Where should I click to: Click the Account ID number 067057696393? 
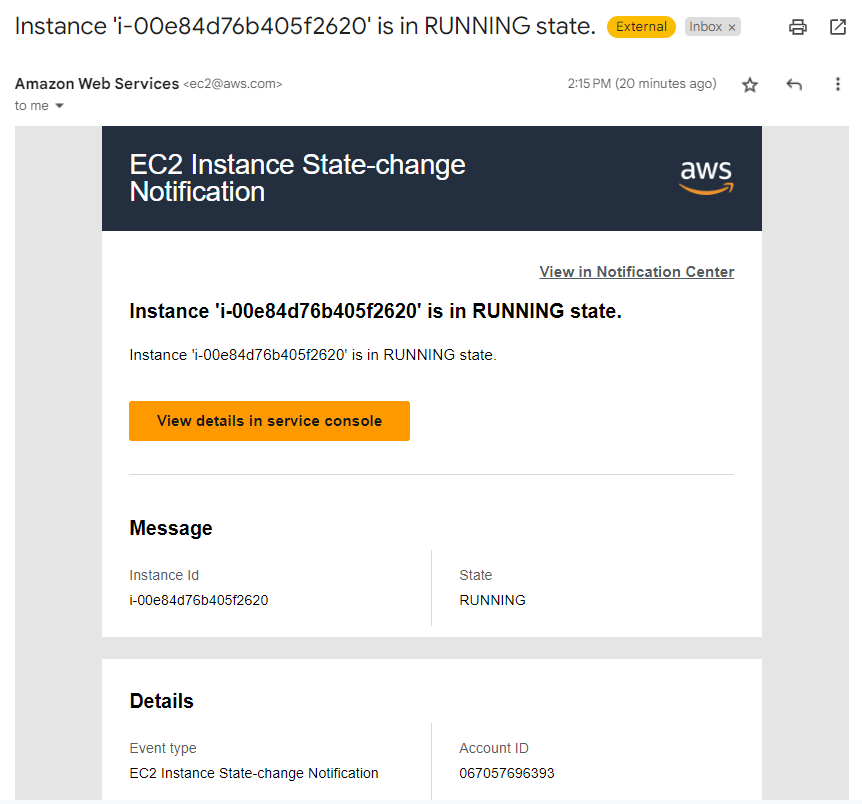click(506, 773)
